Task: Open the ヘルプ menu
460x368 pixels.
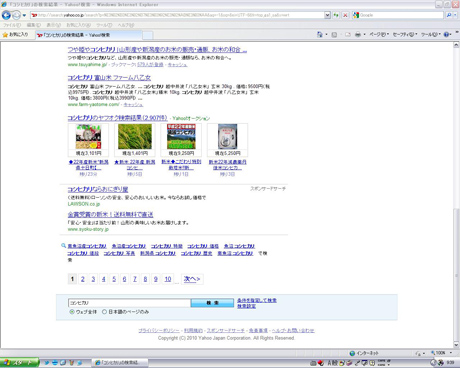Action: pos(126,25)
